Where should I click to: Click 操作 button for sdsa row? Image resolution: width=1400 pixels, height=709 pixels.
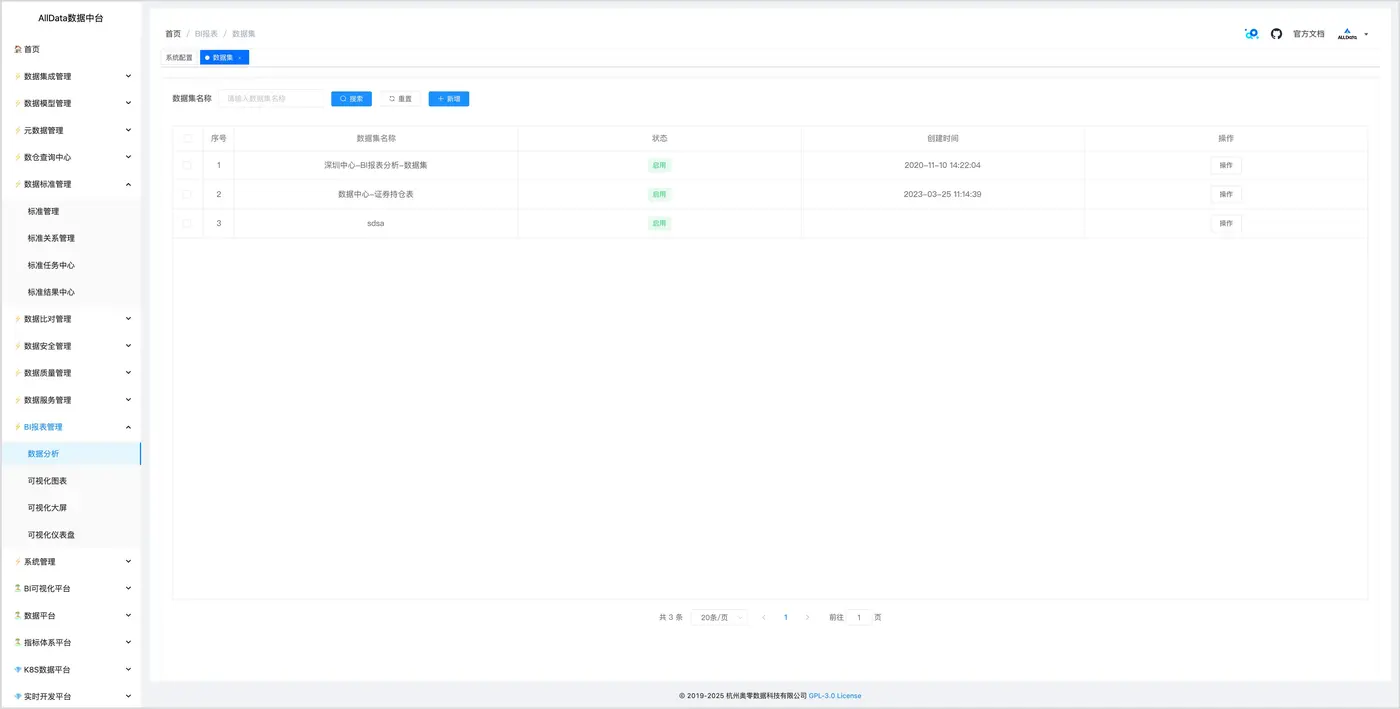tap(1226, 223)
